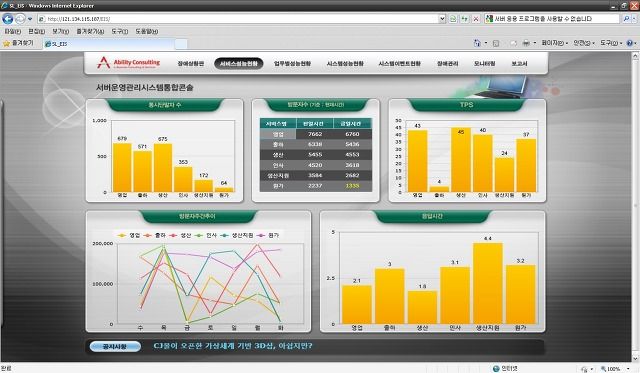640x373 pixels.
Task: Open the 파일 menu
Action: 13,31
